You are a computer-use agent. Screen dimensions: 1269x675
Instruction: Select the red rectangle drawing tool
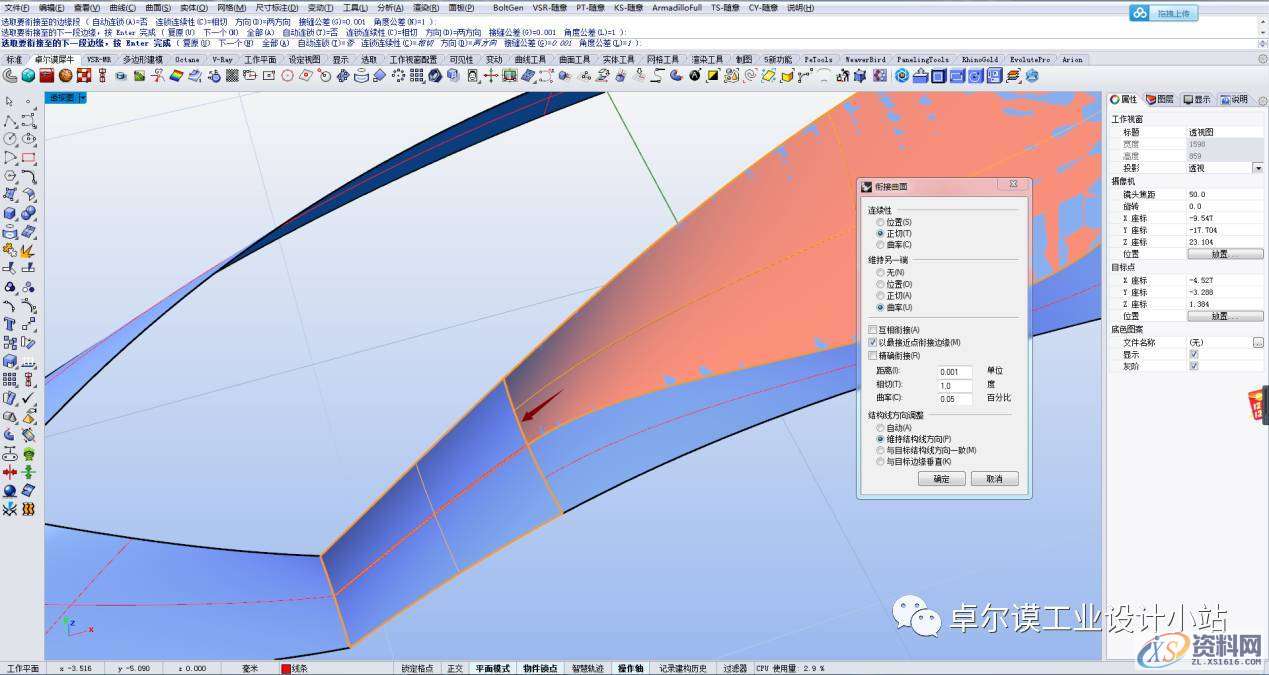pyautogui.click(x=28, y=158)
